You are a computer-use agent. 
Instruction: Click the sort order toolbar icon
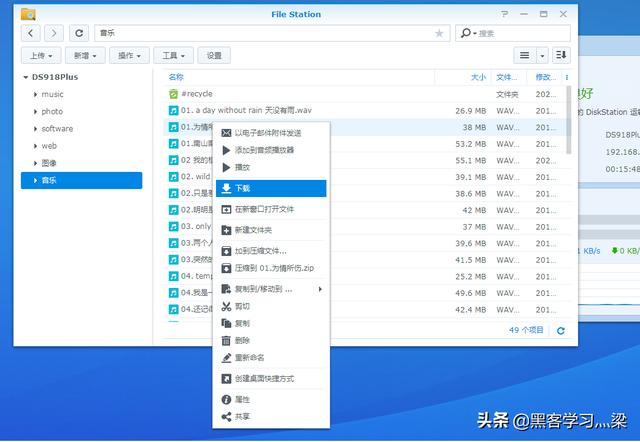(561, 55)
